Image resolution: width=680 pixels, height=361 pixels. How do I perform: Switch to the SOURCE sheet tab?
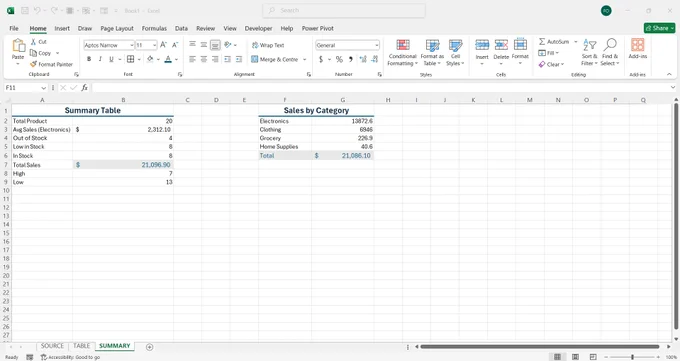52,346
